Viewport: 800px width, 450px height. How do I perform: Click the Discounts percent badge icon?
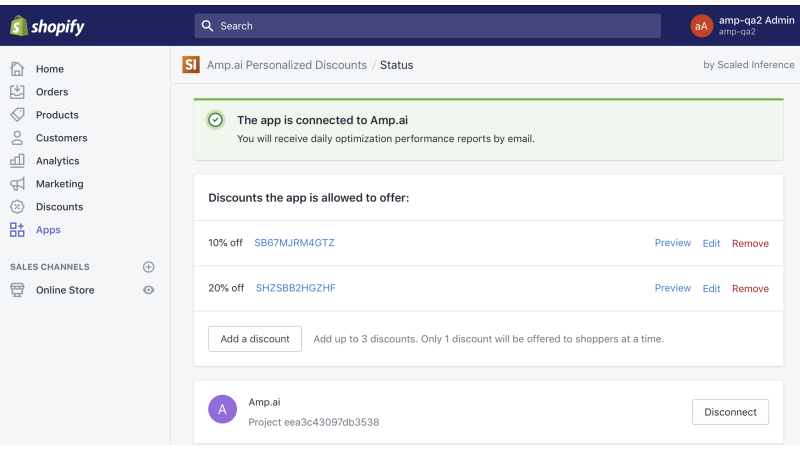pyautogui.click(x=17, y=207)
